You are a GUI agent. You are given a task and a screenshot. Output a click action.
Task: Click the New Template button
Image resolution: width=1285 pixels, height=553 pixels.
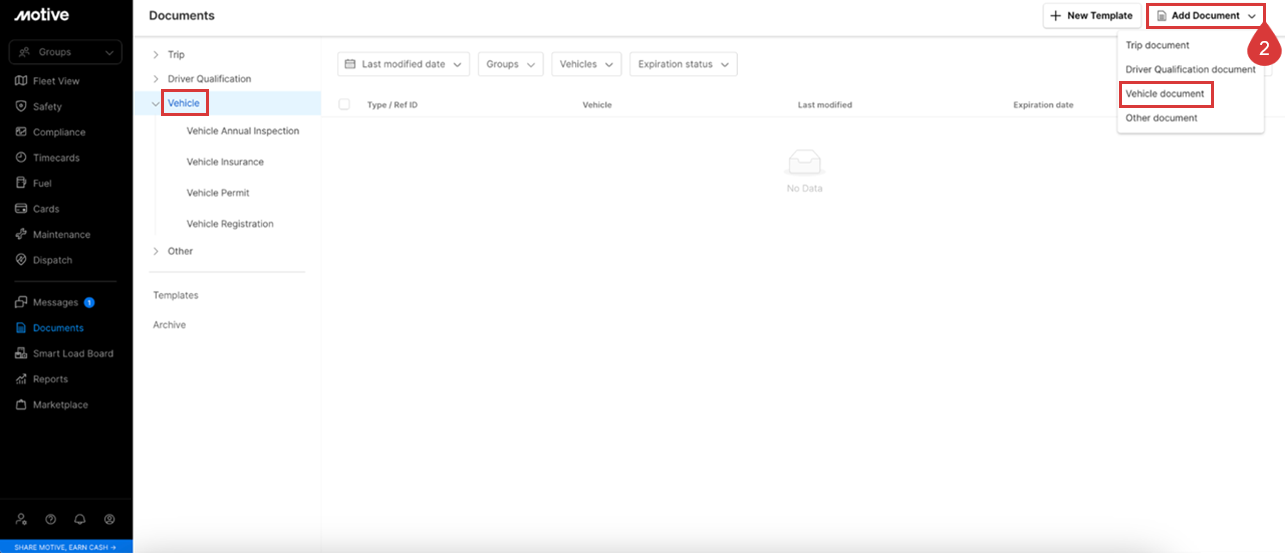[1092, 16]
